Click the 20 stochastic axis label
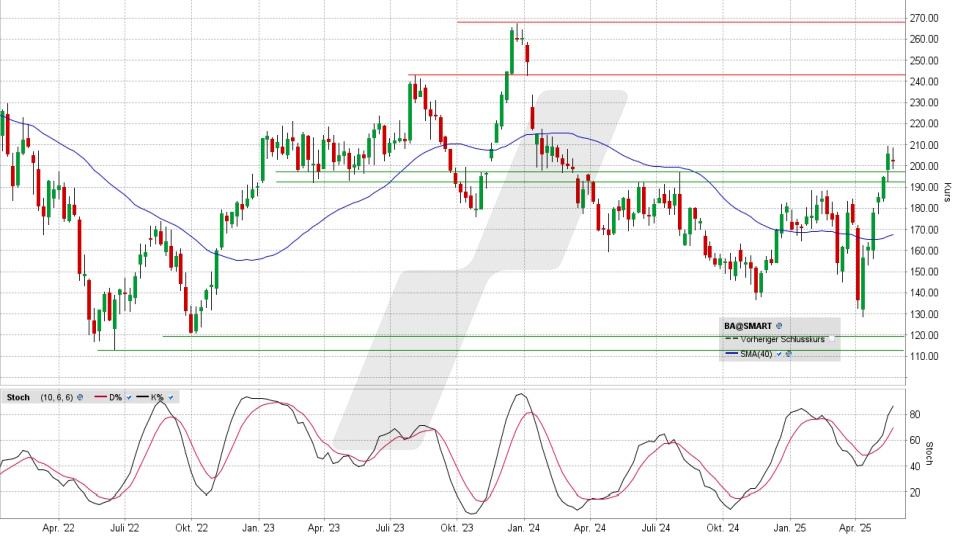This screenshot has width=960, height=540. pos(915,492)
